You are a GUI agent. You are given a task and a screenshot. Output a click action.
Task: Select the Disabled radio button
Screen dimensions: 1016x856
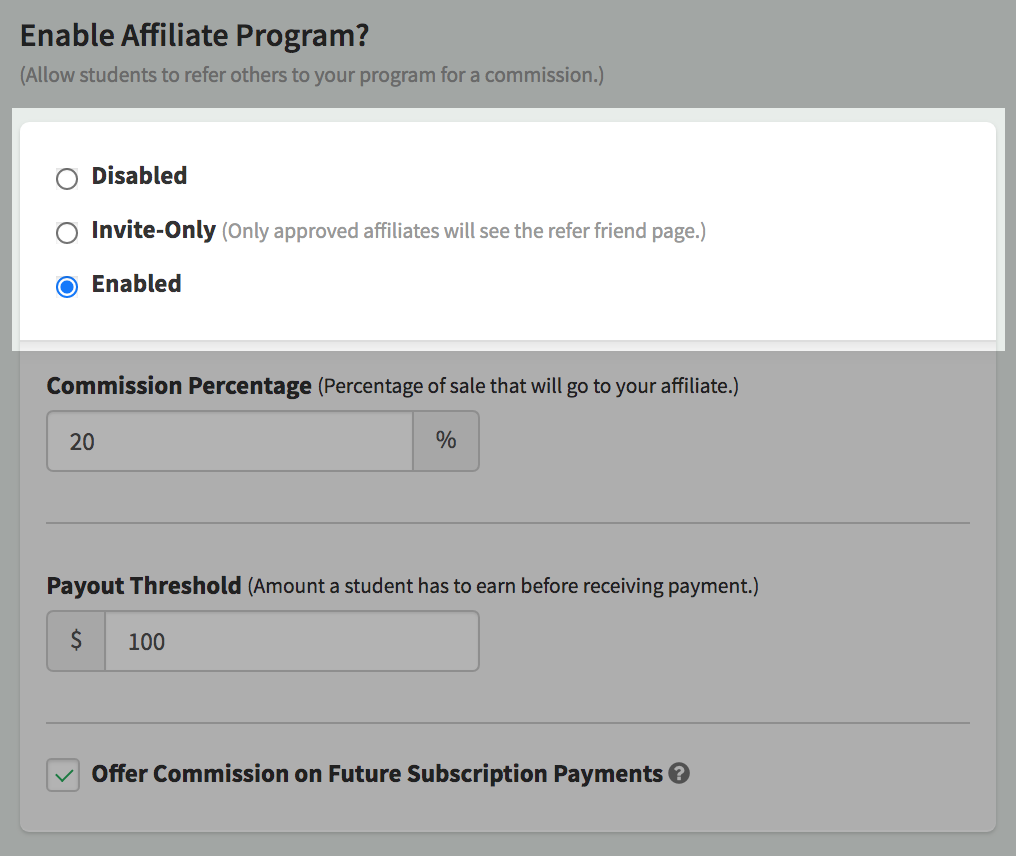(67, 179)
